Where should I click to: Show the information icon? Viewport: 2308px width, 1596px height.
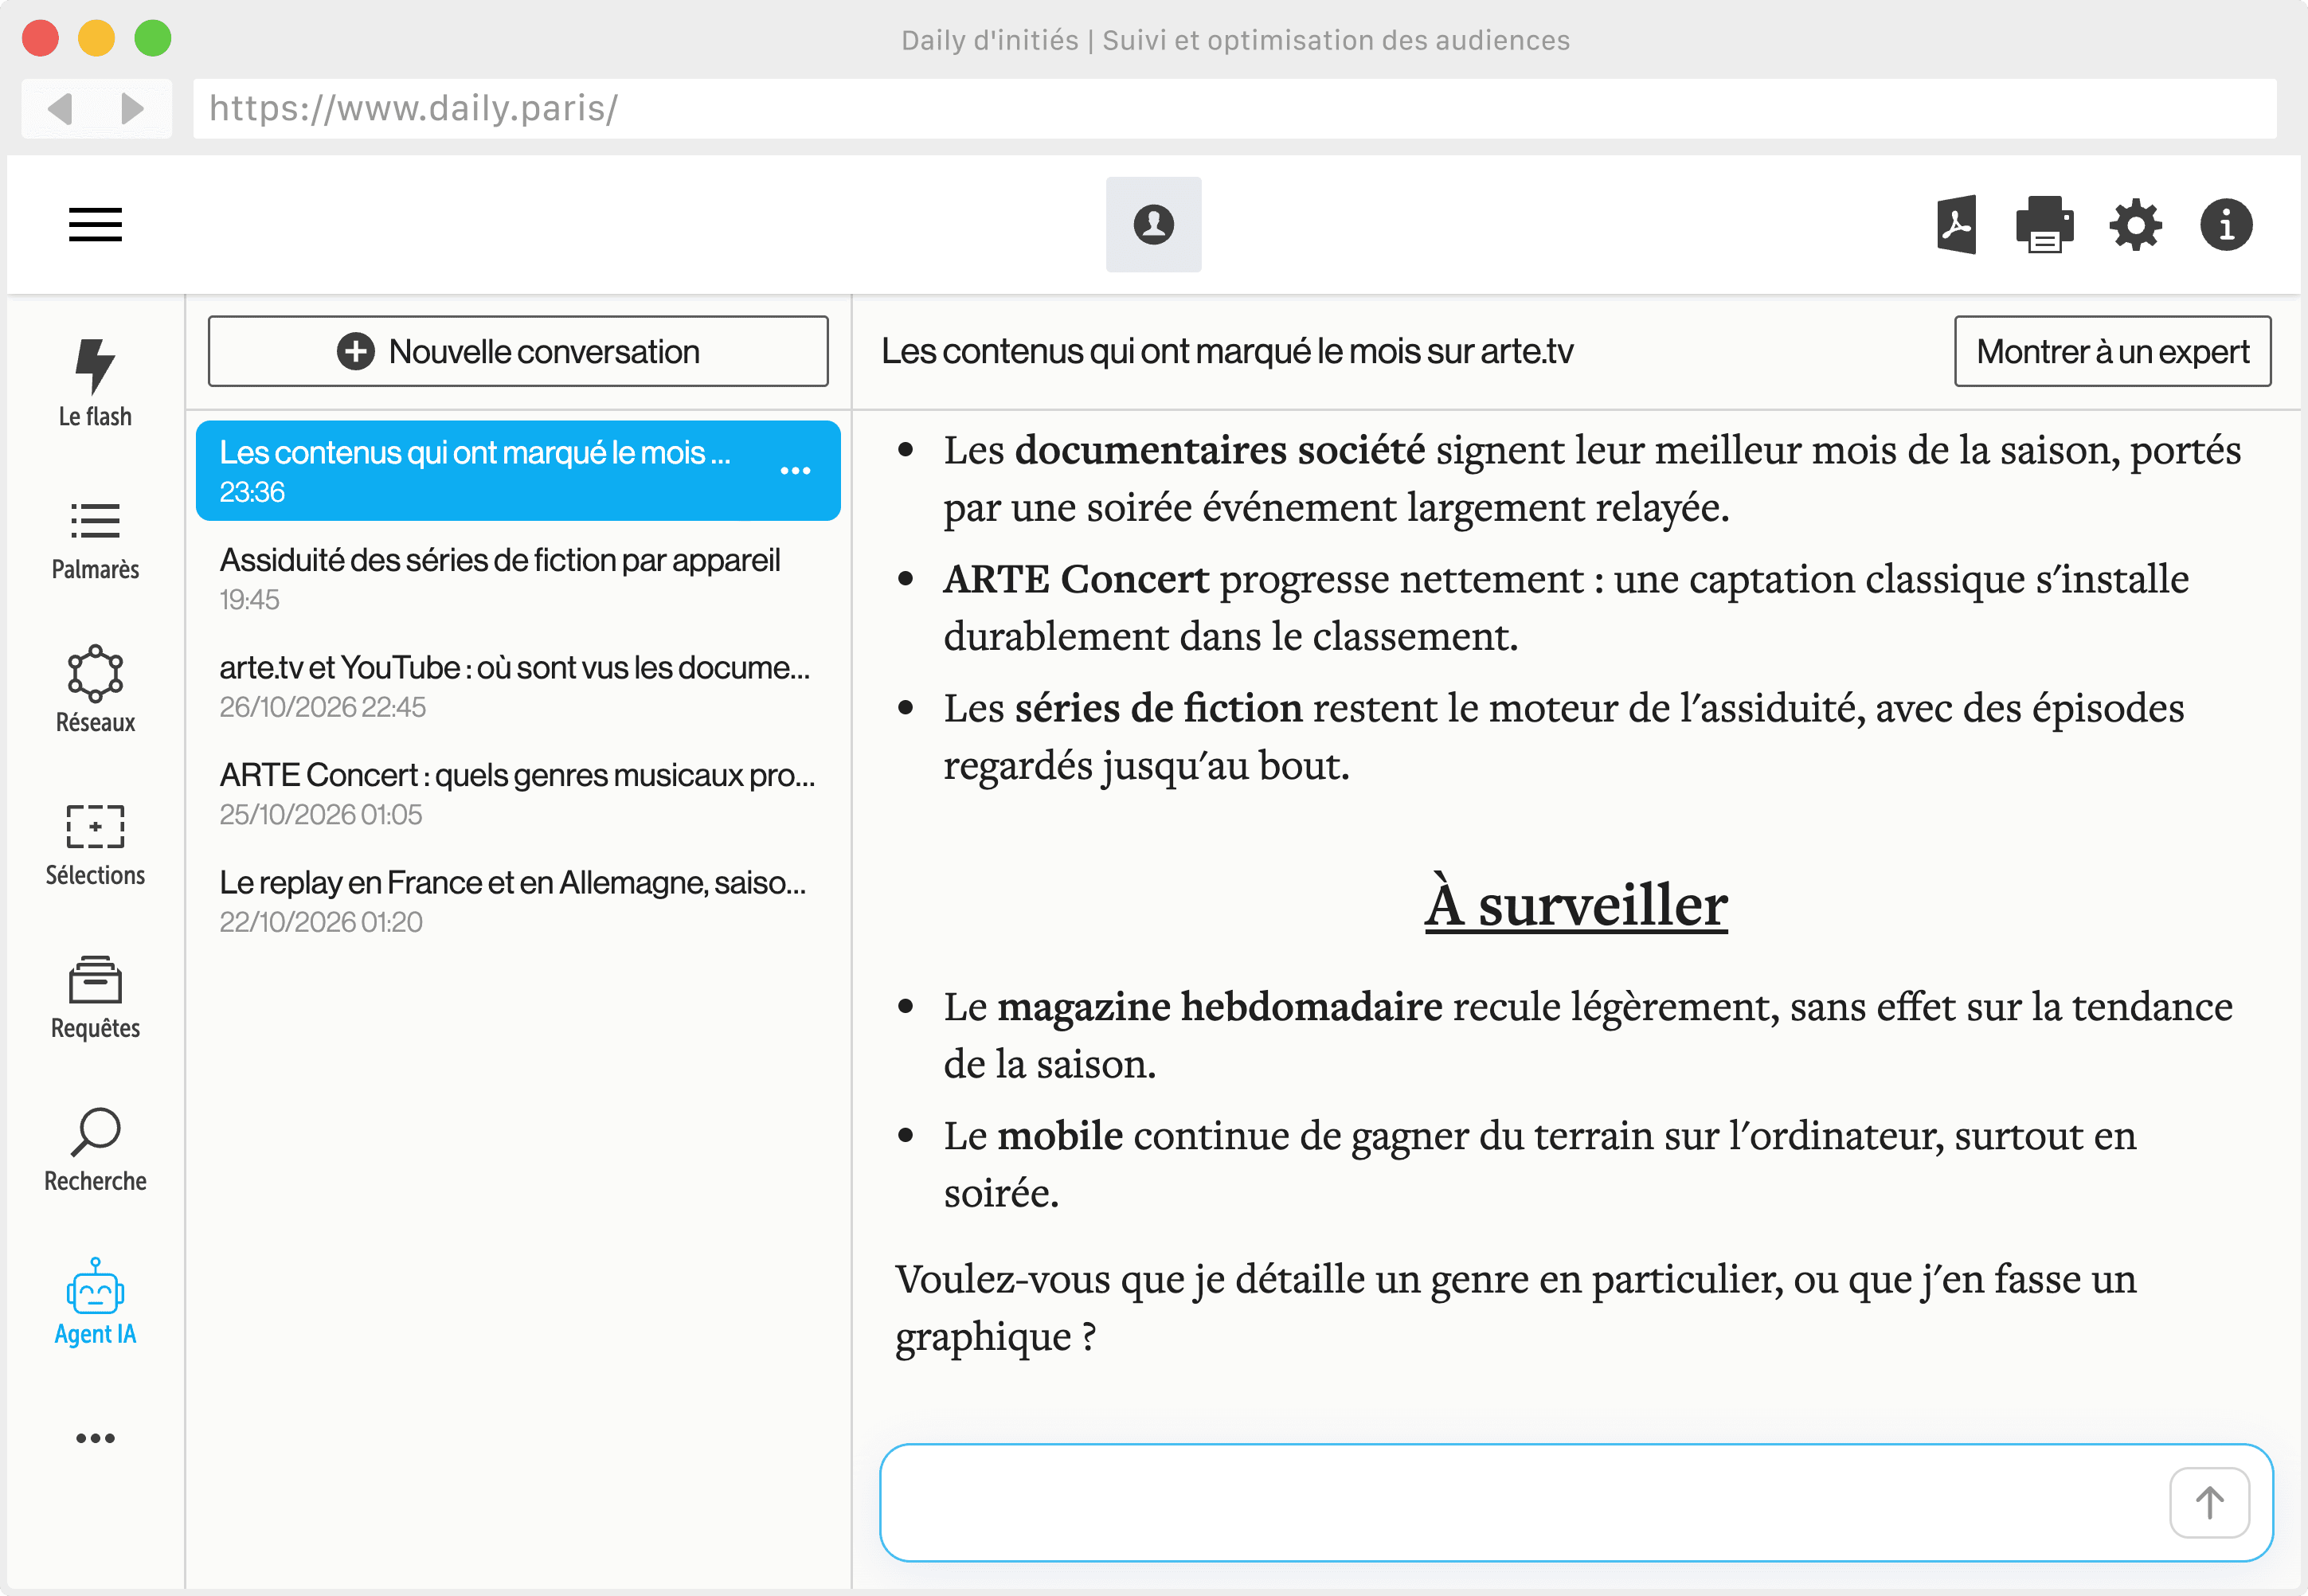[x=2226, y=224]
